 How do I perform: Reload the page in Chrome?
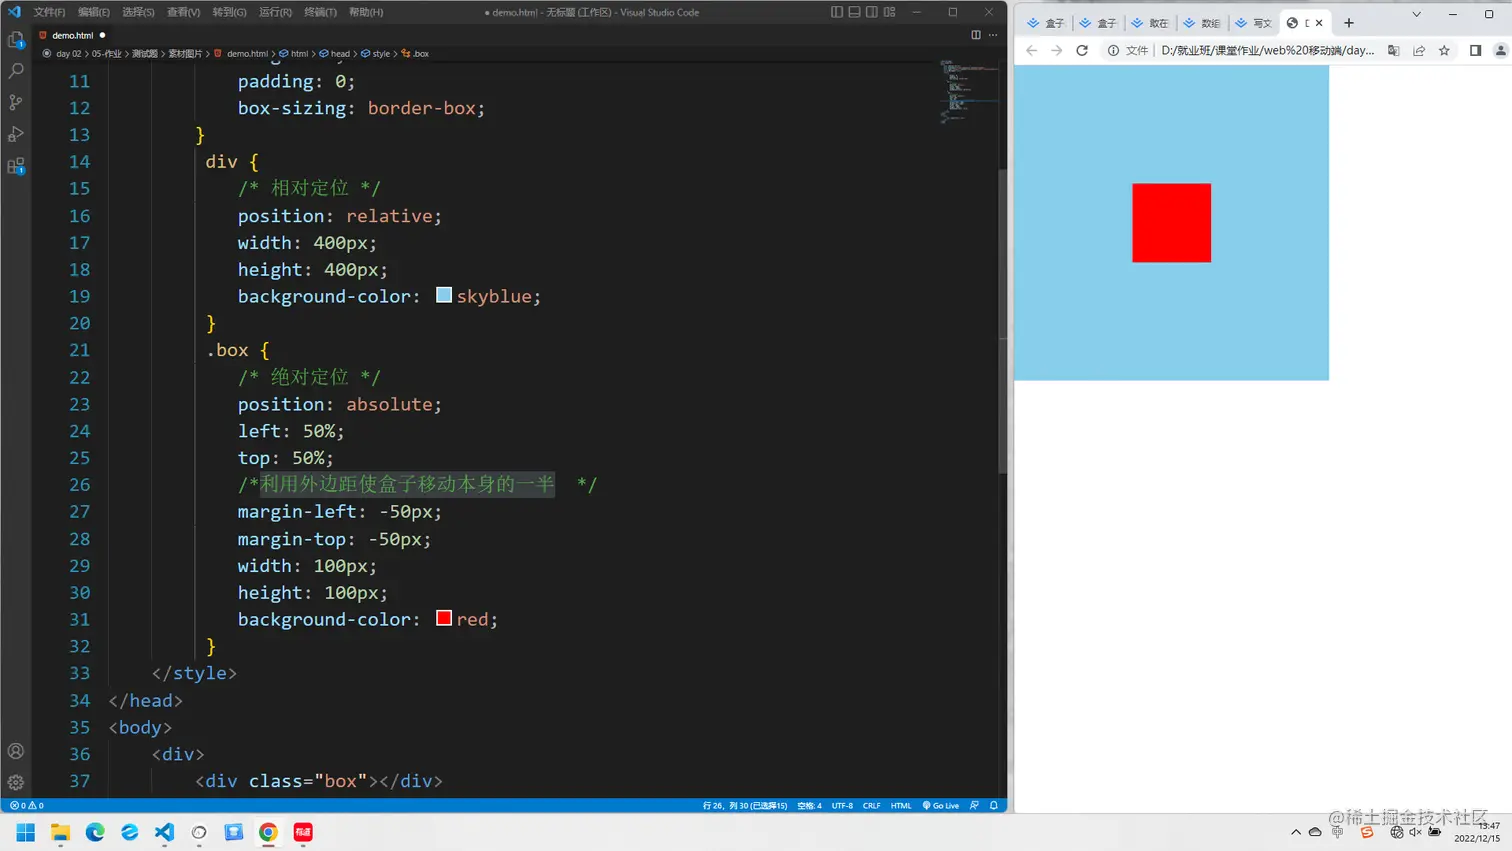pos(1082,50)
